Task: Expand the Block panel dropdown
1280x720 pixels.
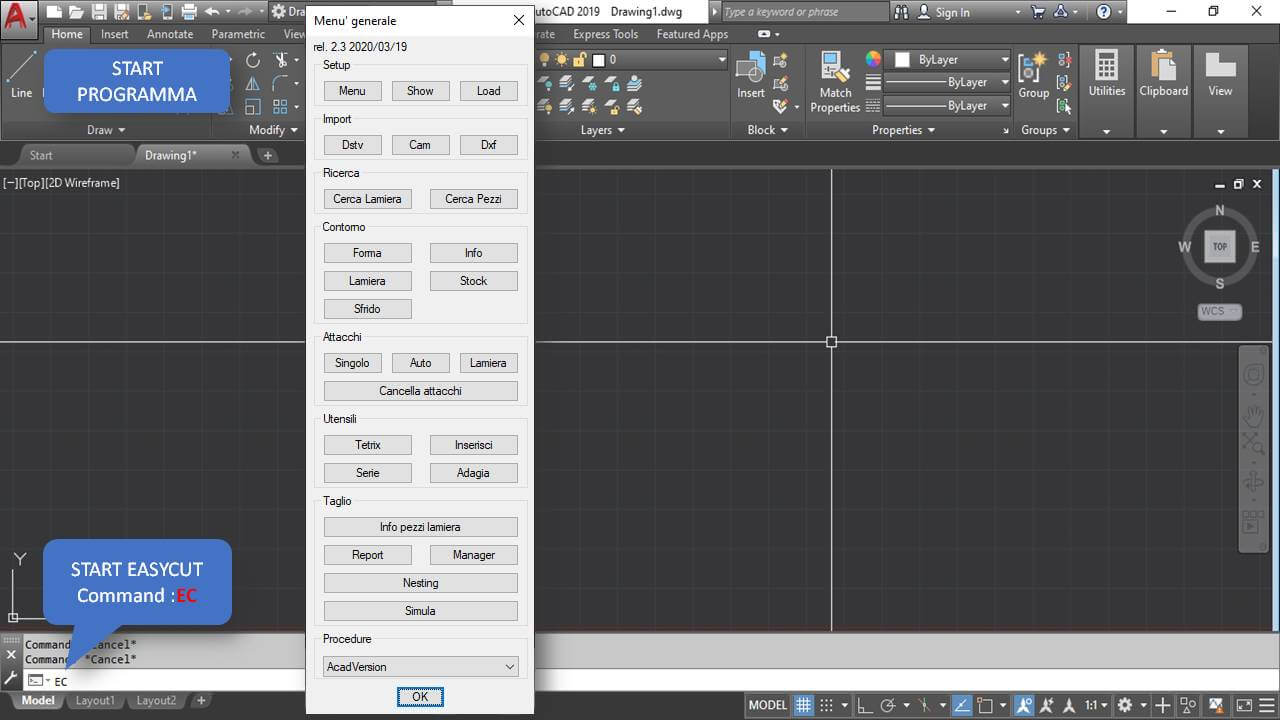Action: pos(768,130)
